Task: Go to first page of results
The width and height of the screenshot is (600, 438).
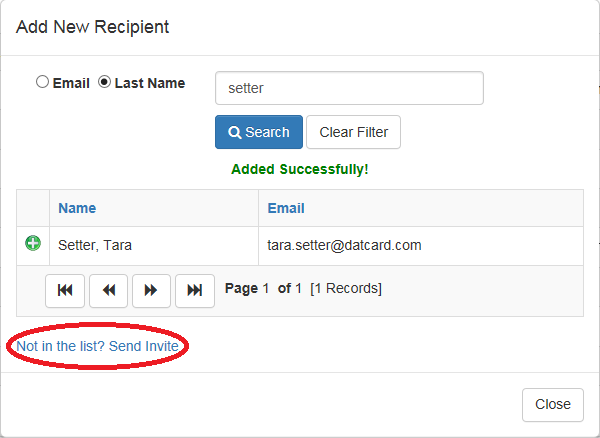Action: (65, 291)
